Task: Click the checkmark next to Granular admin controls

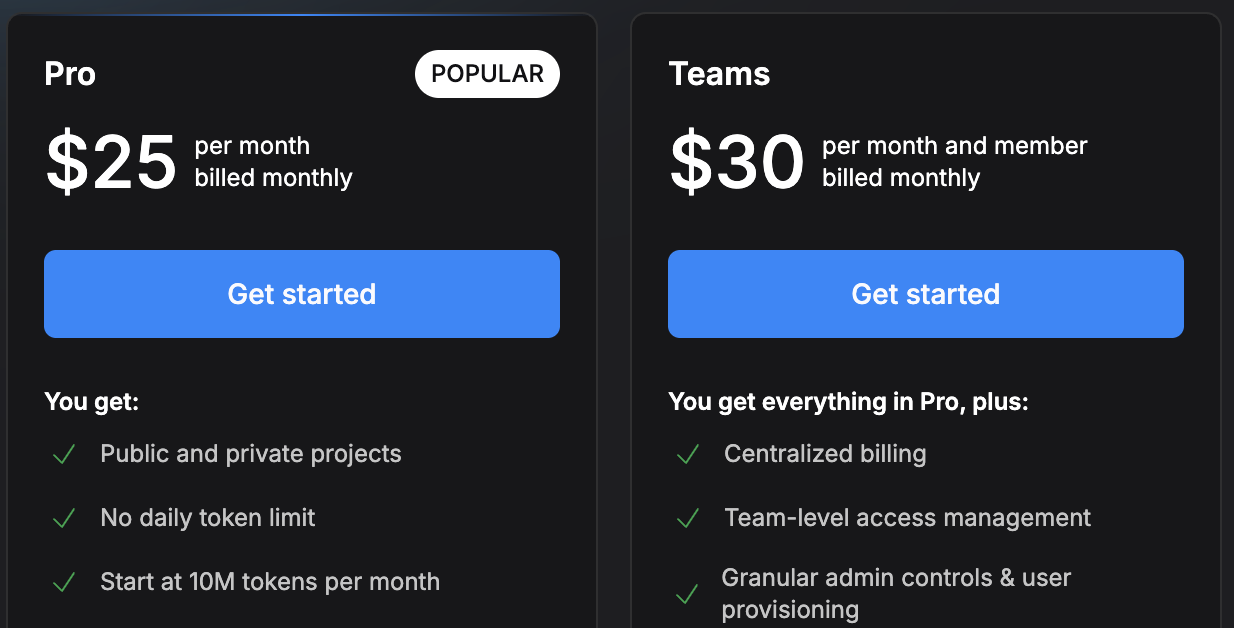Action: [687, 592]
